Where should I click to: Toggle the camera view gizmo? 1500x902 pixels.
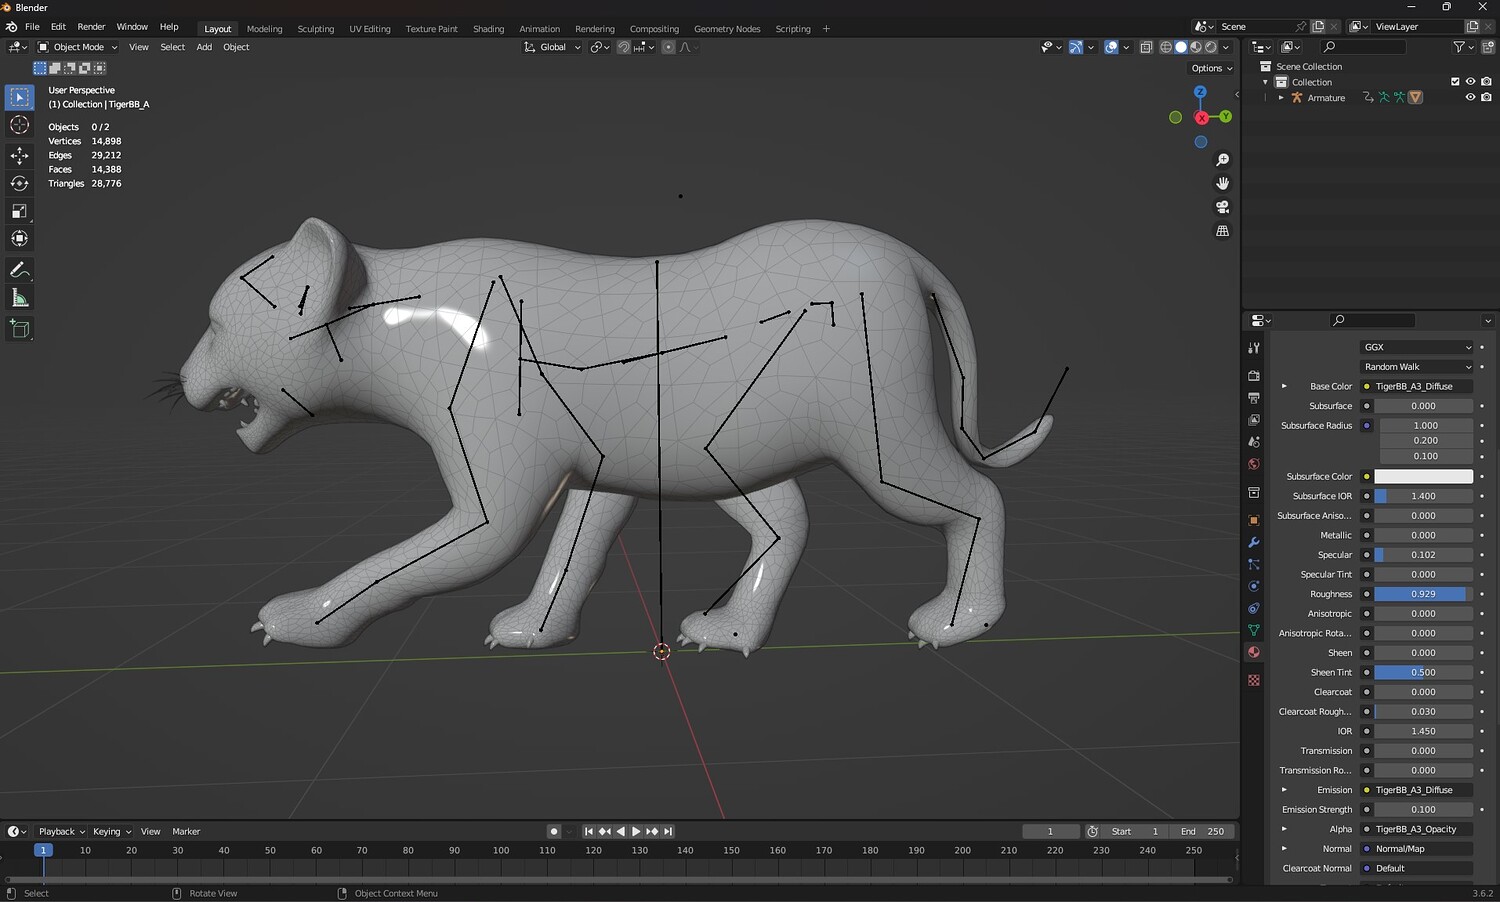pyautogui.click(x=1222, y=207)
